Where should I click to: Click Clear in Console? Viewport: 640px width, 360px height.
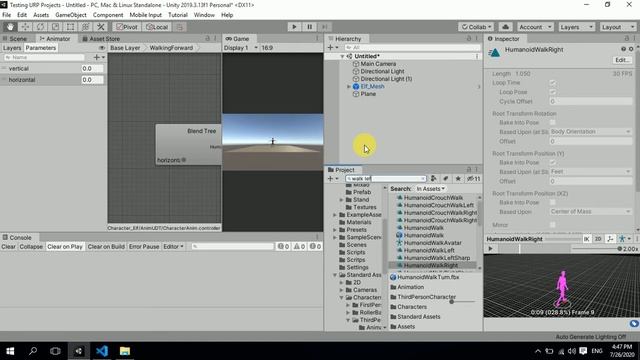pyautogui.click(x=8, y=247)
